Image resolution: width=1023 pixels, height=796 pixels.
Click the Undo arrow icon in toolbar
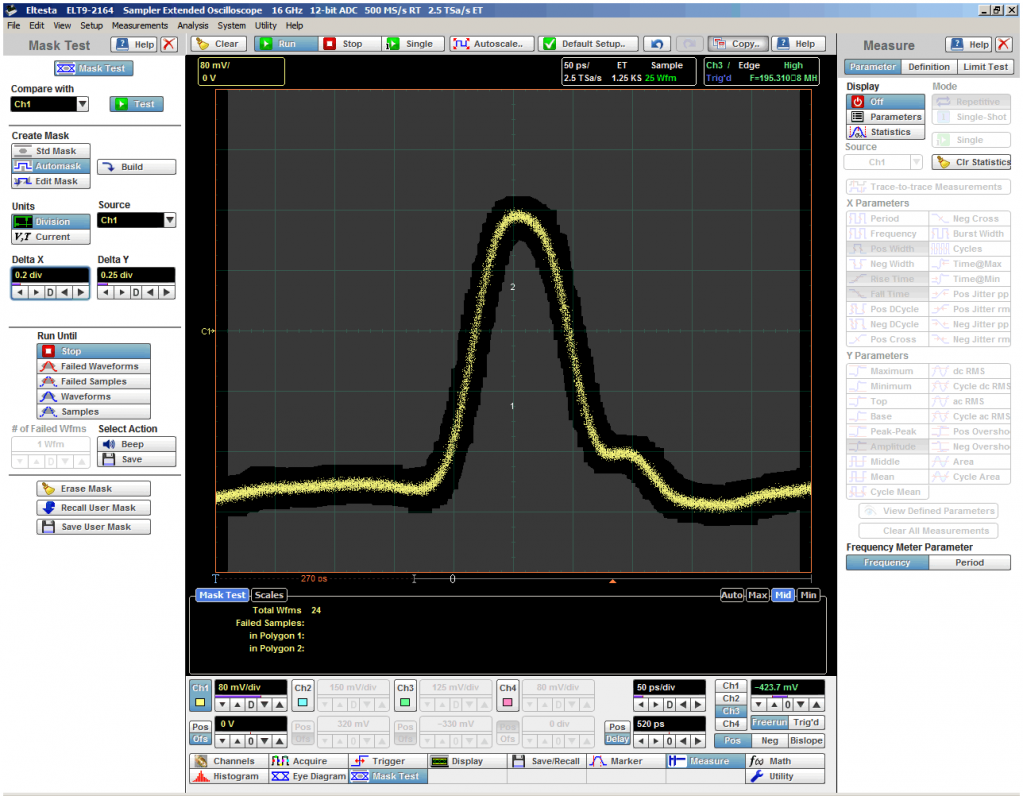(x=656, y=44)
